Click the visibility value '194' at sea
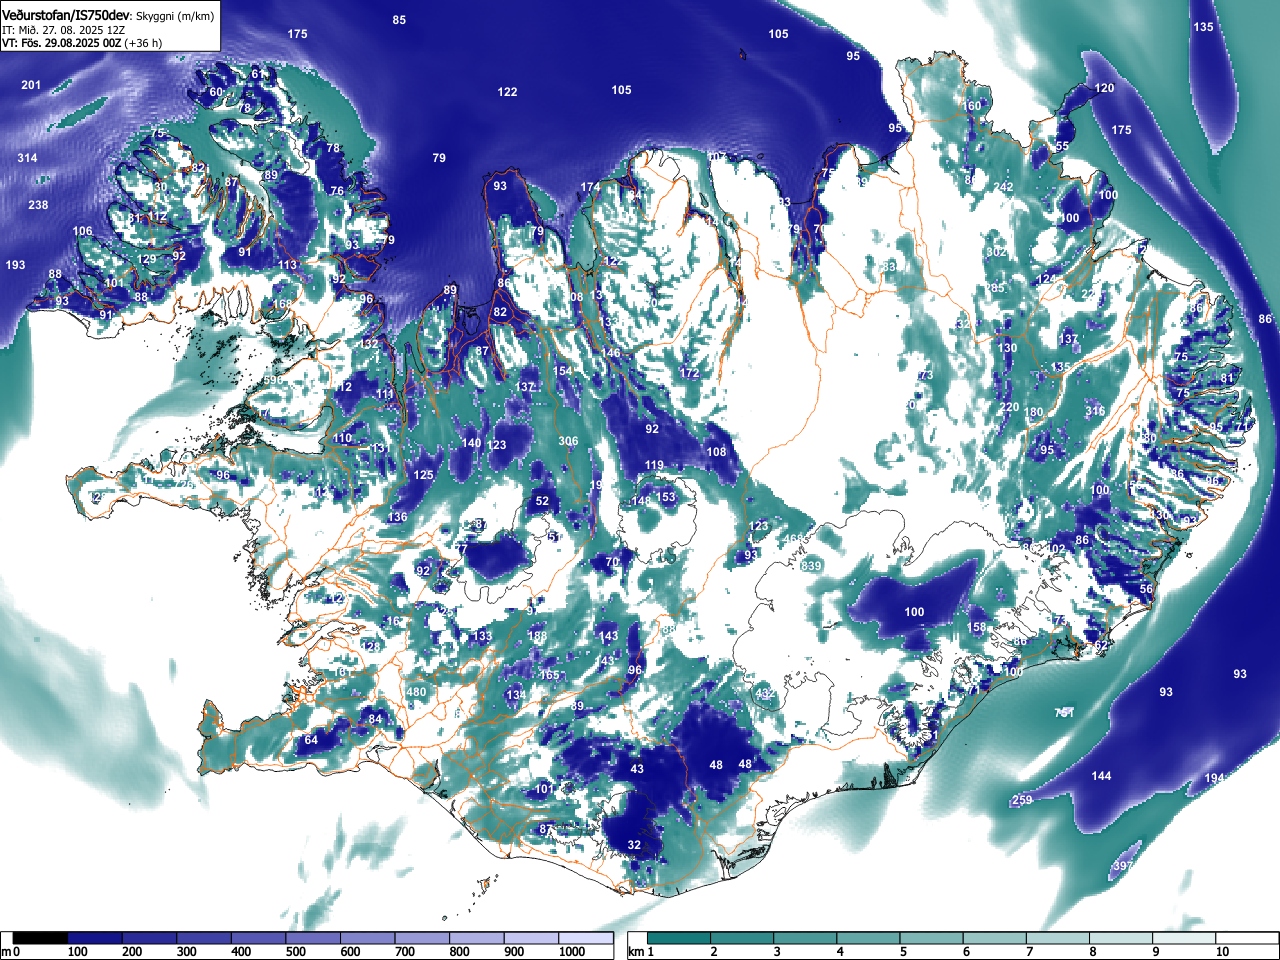The width and height of the screenshot is (1280, 960). coord(1214,778)
